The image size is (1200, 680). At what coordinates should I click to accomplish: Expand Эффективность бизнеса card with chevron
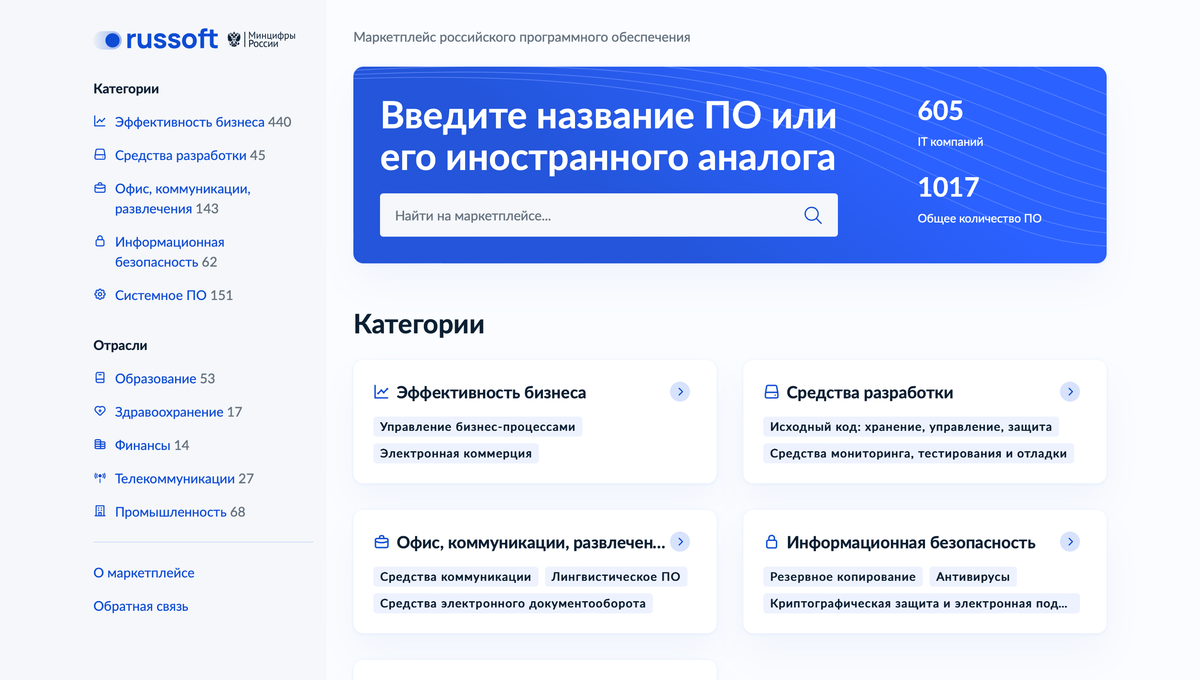tap(680, 392)
